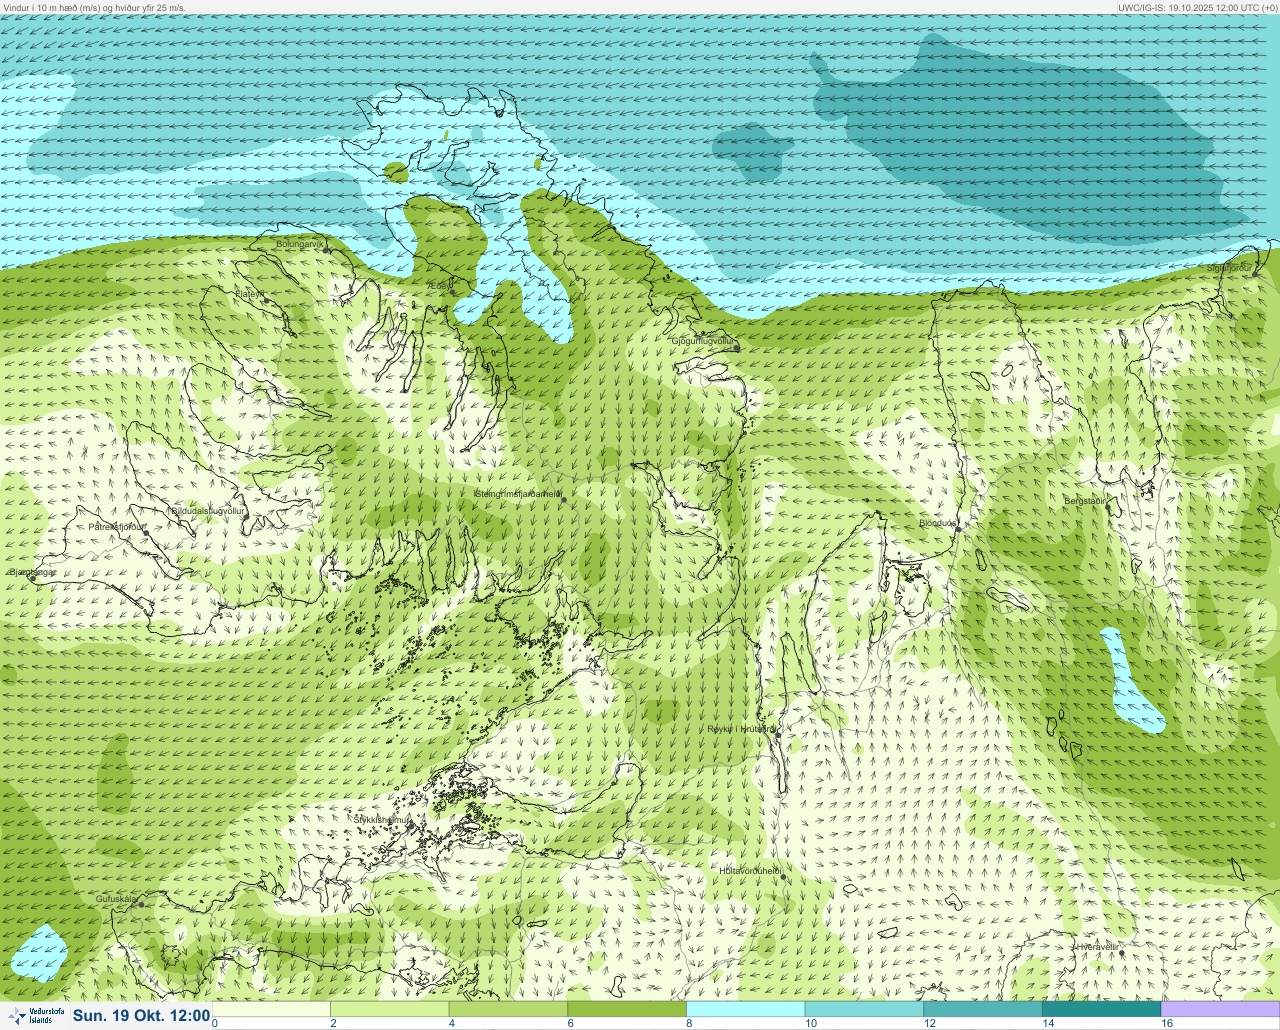Click the Bergstaðir station label
Screen dimensions: 1280x1030
tap(1087, 501)
